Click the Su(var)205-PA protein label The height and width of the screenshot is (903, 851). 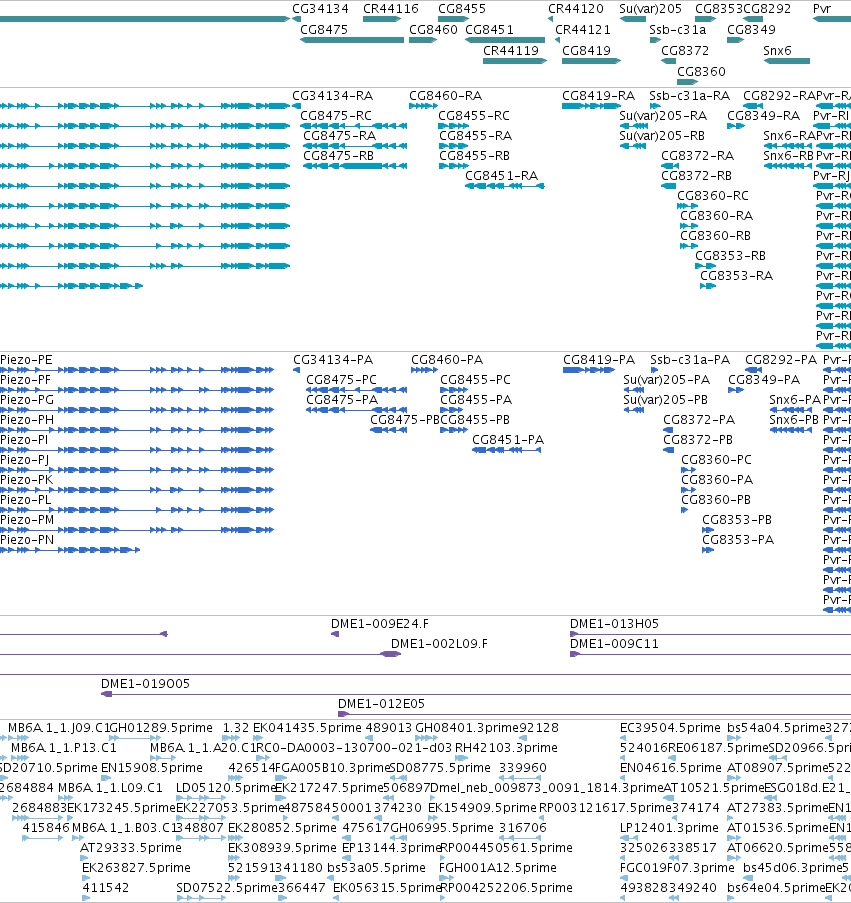point(667,380)
